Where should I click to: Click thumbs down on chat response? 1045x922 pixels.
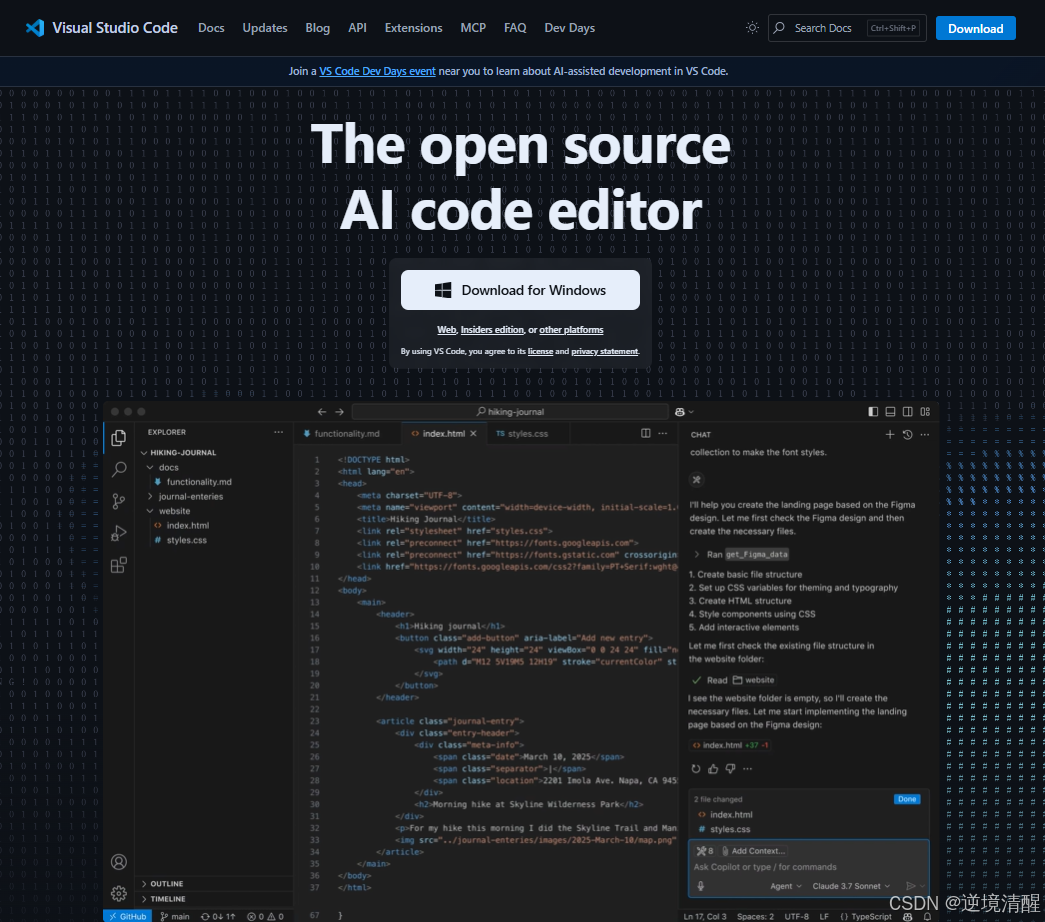tap(730, 769)
